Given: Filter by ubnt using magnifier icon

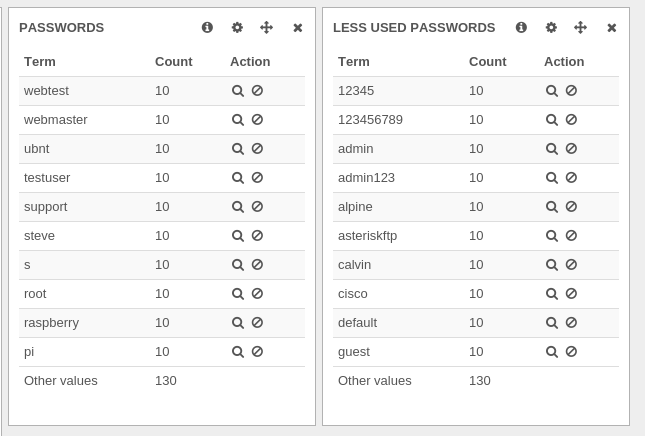Looking at the screenshot, I should coord(238,148).
